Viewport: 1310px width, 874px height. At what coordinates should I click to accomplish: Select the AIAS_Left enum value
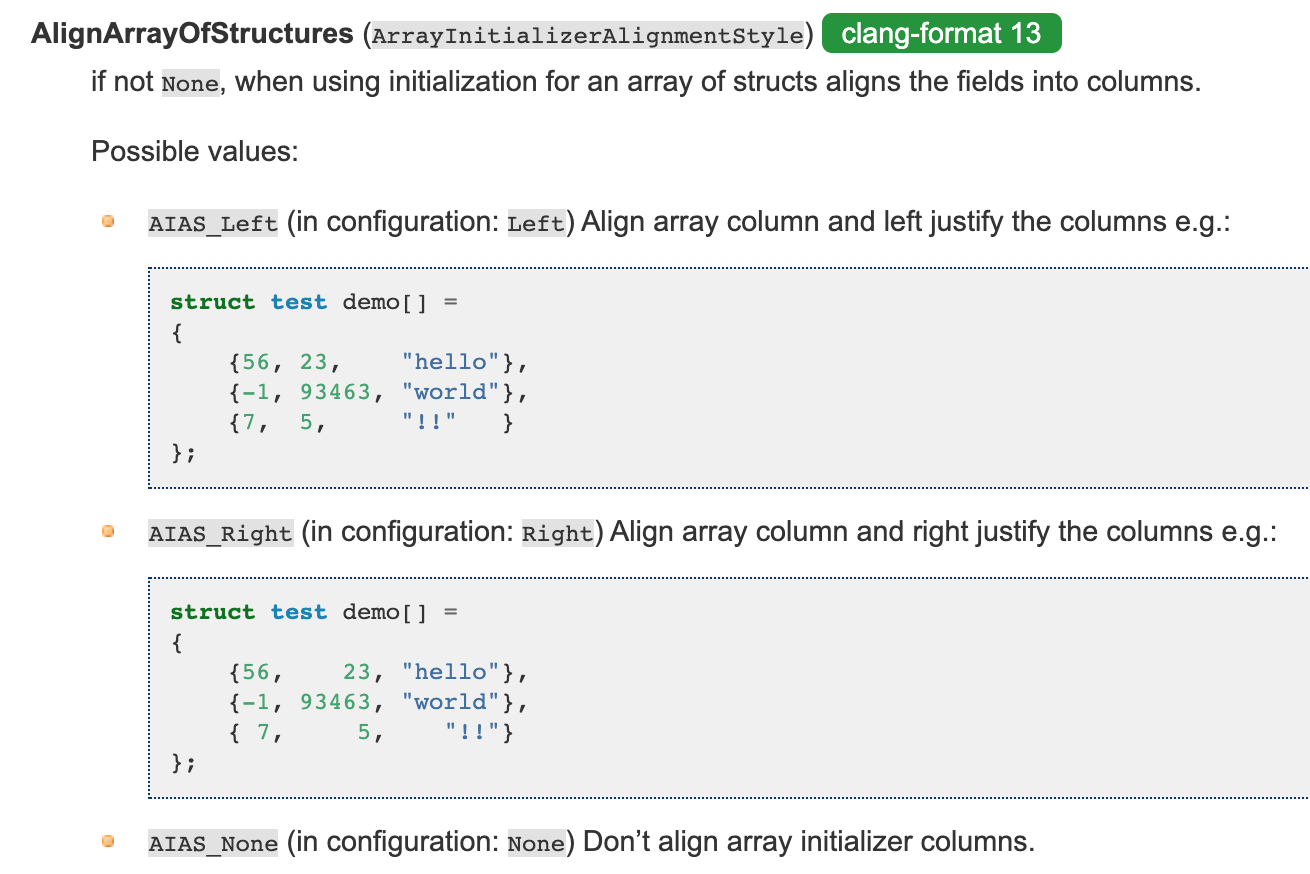click(x=213, y=223)
